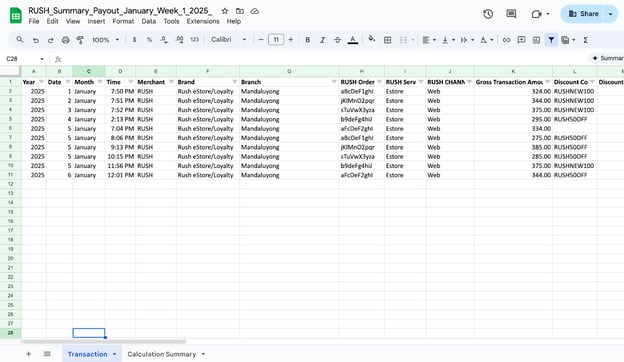Click the Help menu
Screen dimensions: 624x362
tap(234, 21)
